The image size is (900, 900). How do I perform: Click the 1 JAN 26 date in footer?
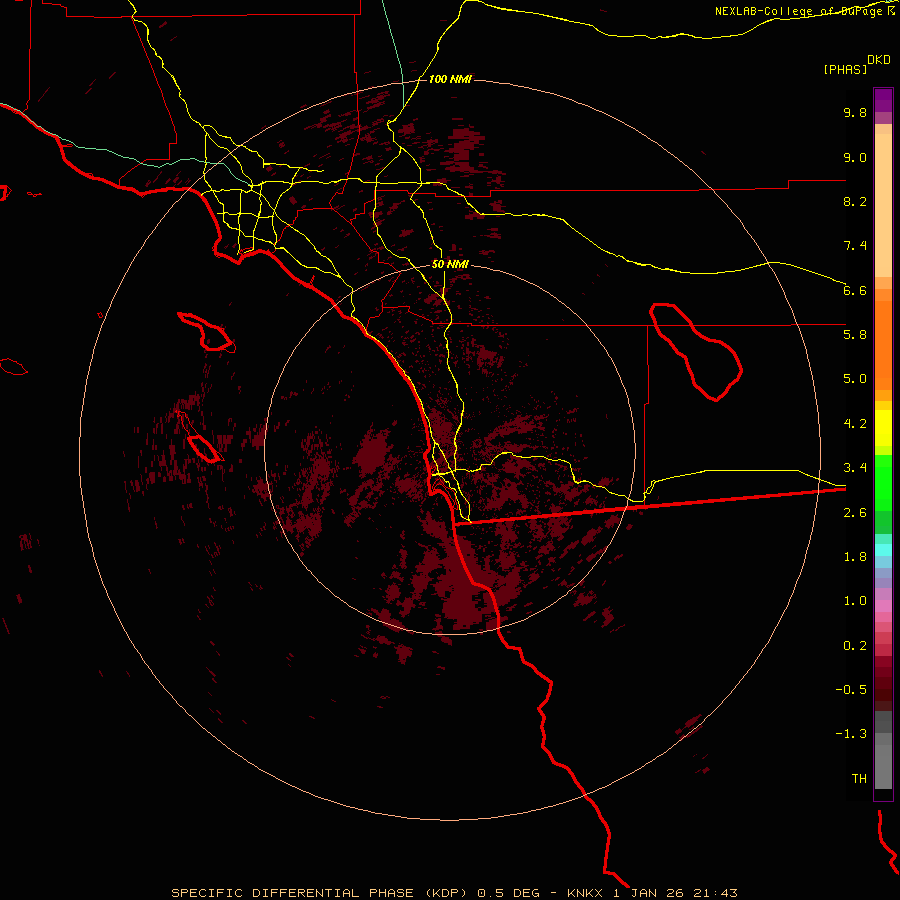pyautogui.click(x=649, y=893)
